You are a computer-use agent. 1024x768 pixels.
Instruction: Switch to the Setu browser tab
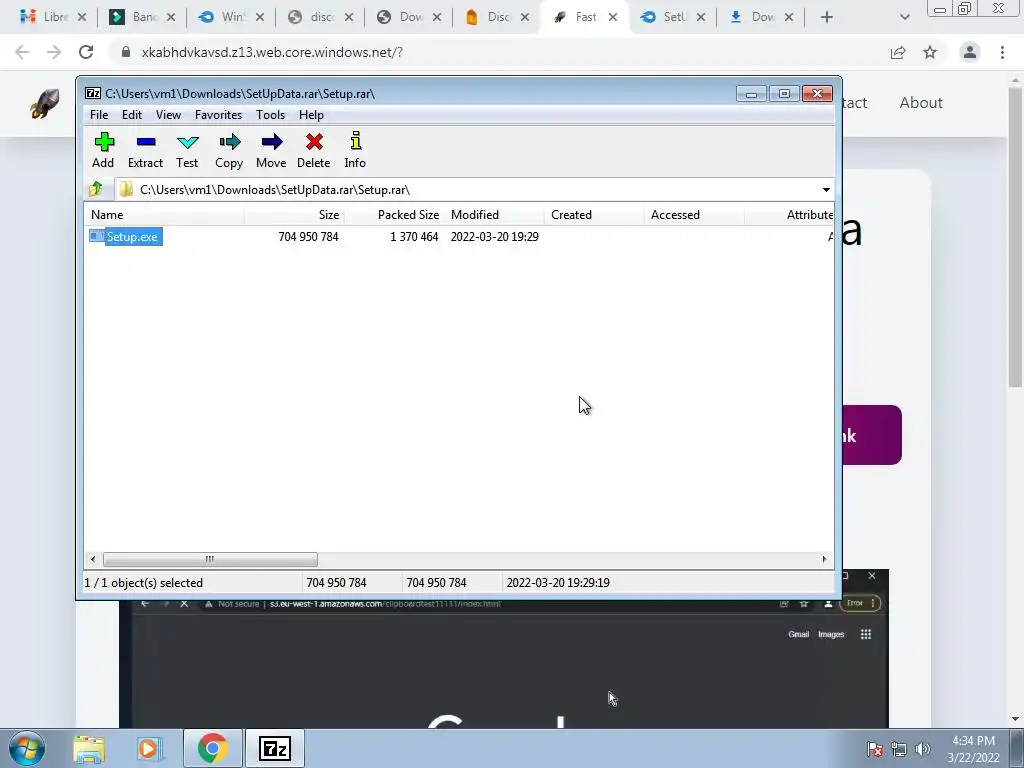(673, 17)
